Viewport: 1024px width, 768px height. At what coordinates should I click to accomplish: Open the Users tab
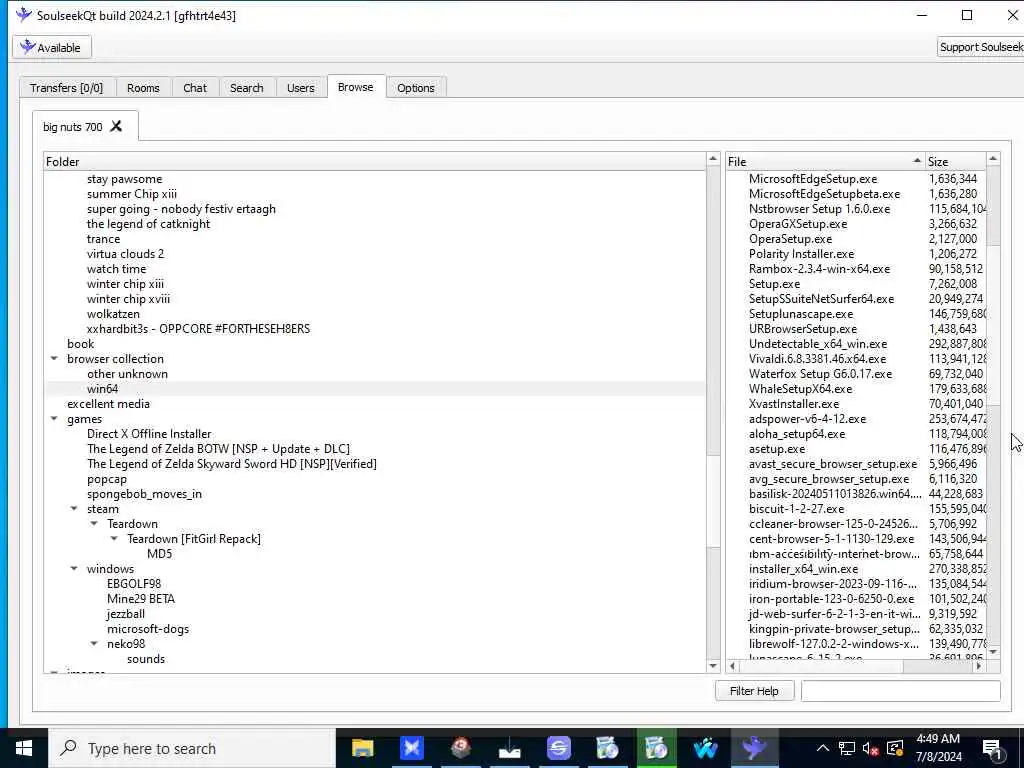(300, 88)
